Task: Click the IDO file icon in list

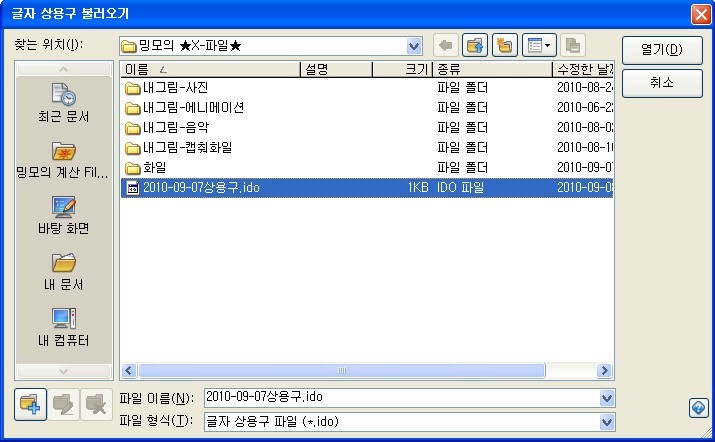Action: (x=133, y=188)
